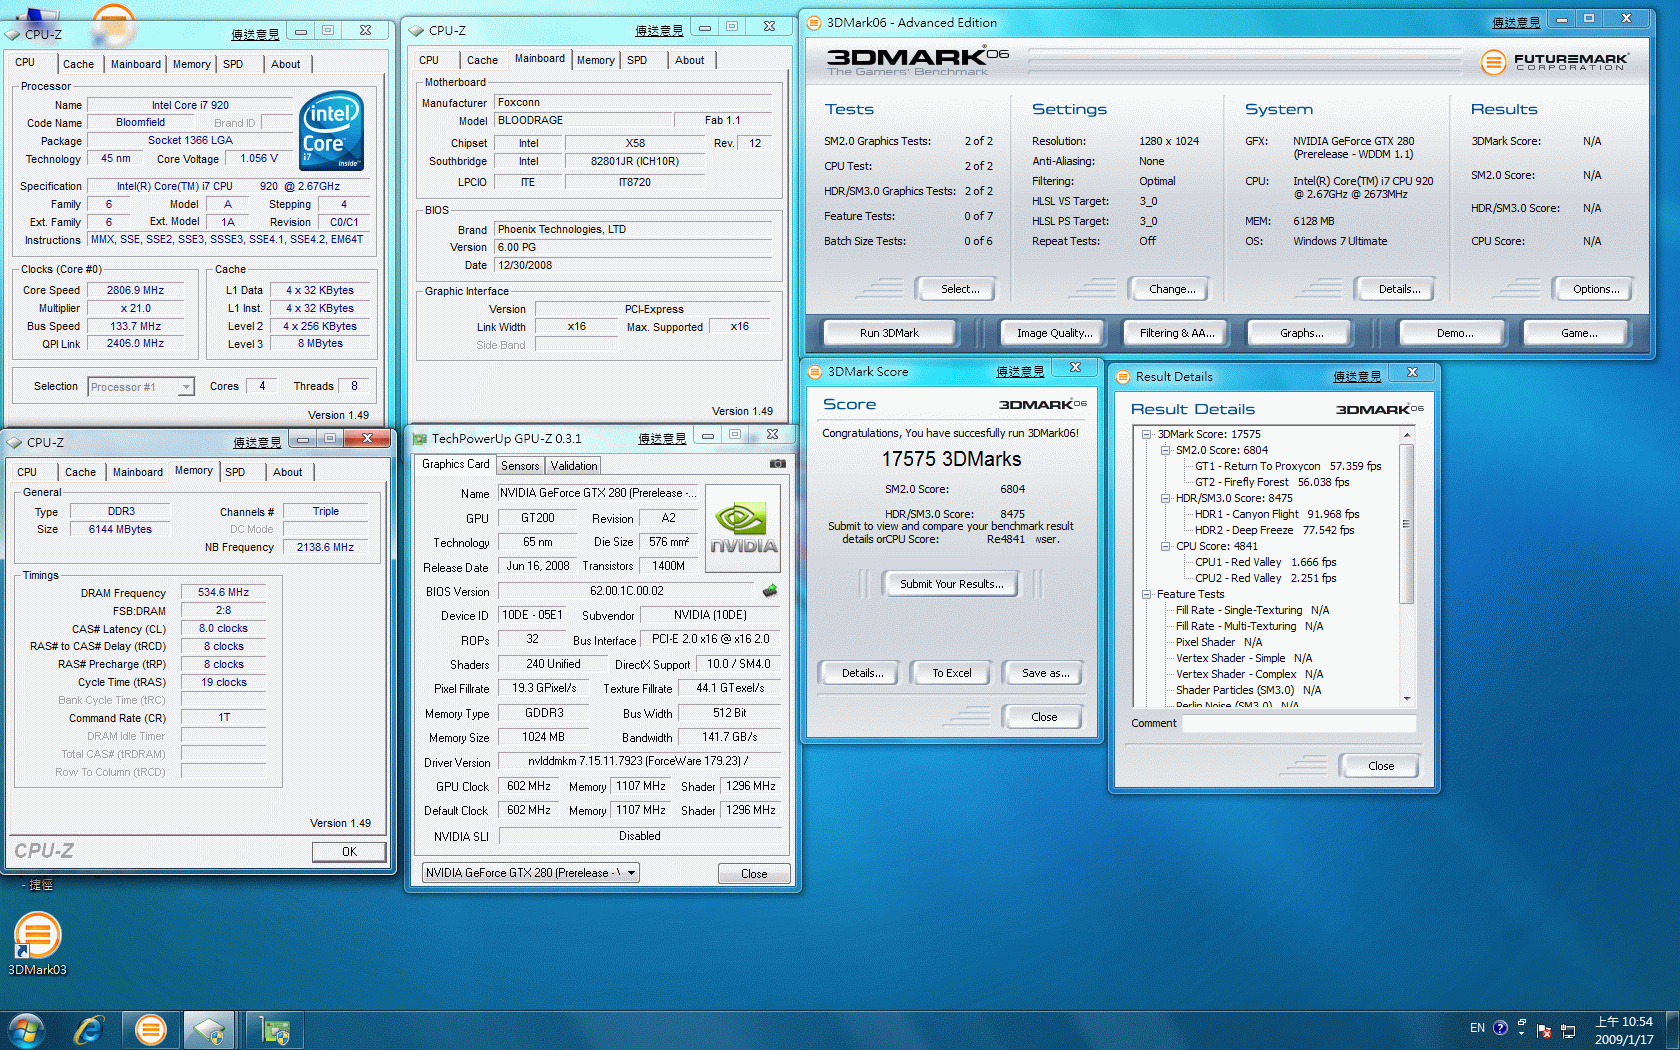The image size is (1680, 1050).
Task: Click the Comment text field
Action: pos(1298,723)
